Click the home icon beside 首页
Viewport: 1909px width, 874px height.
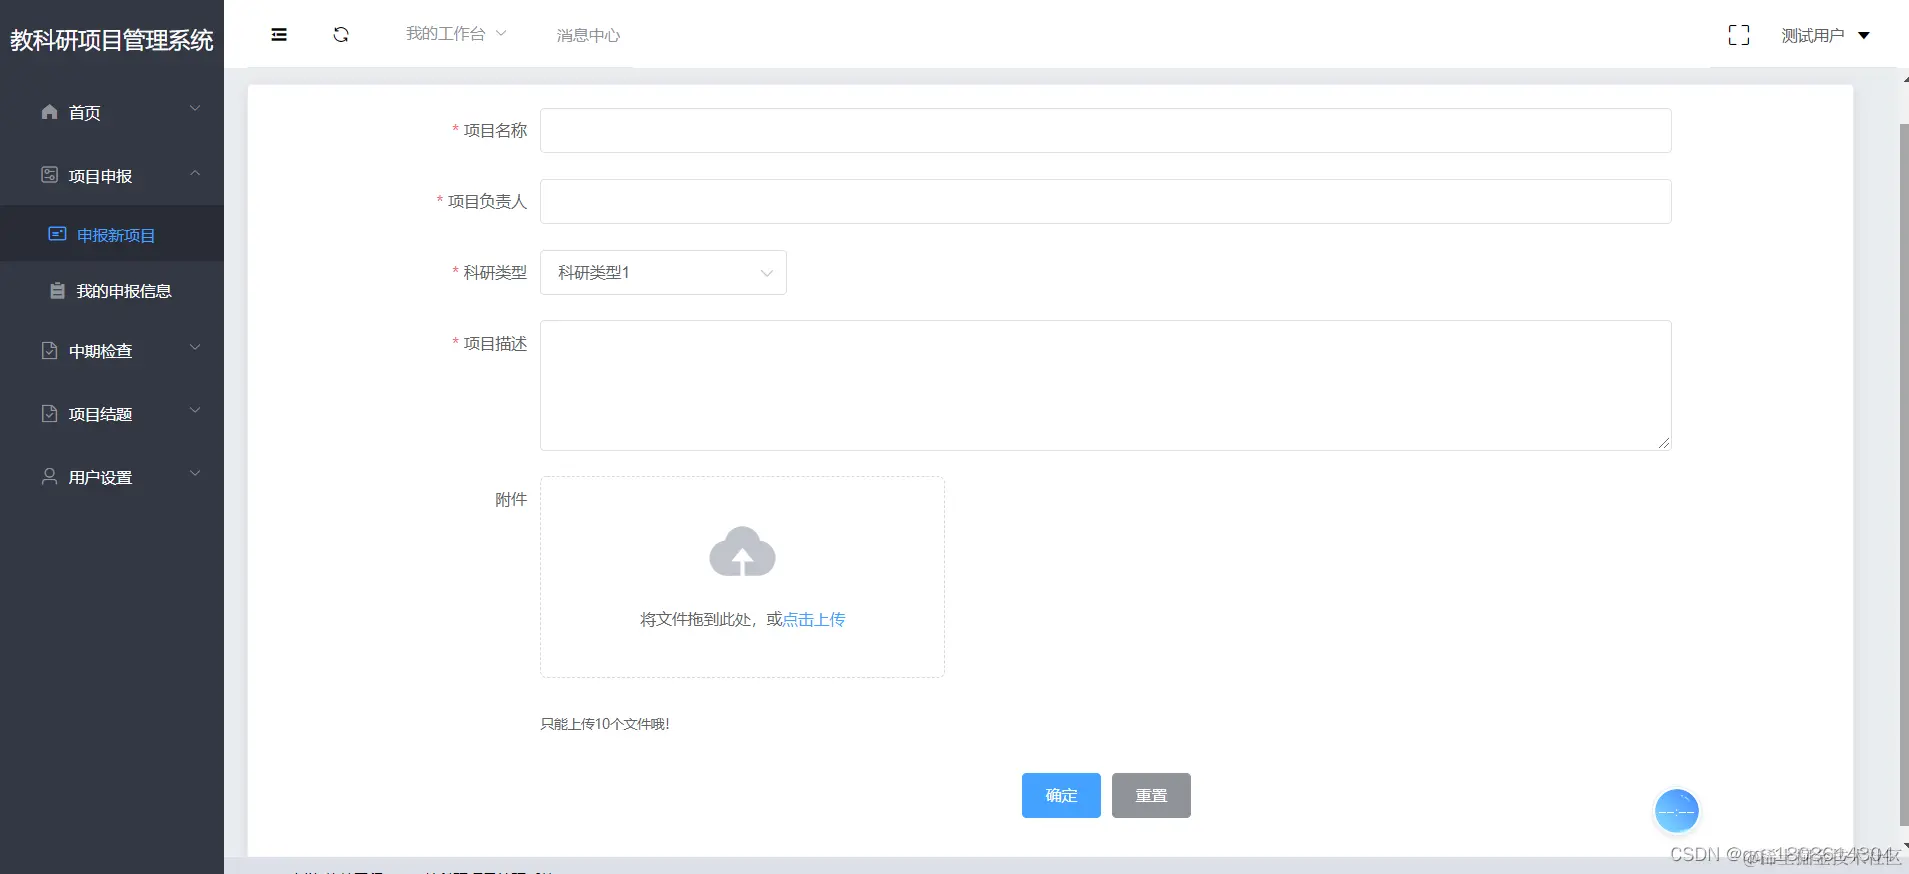49,112
